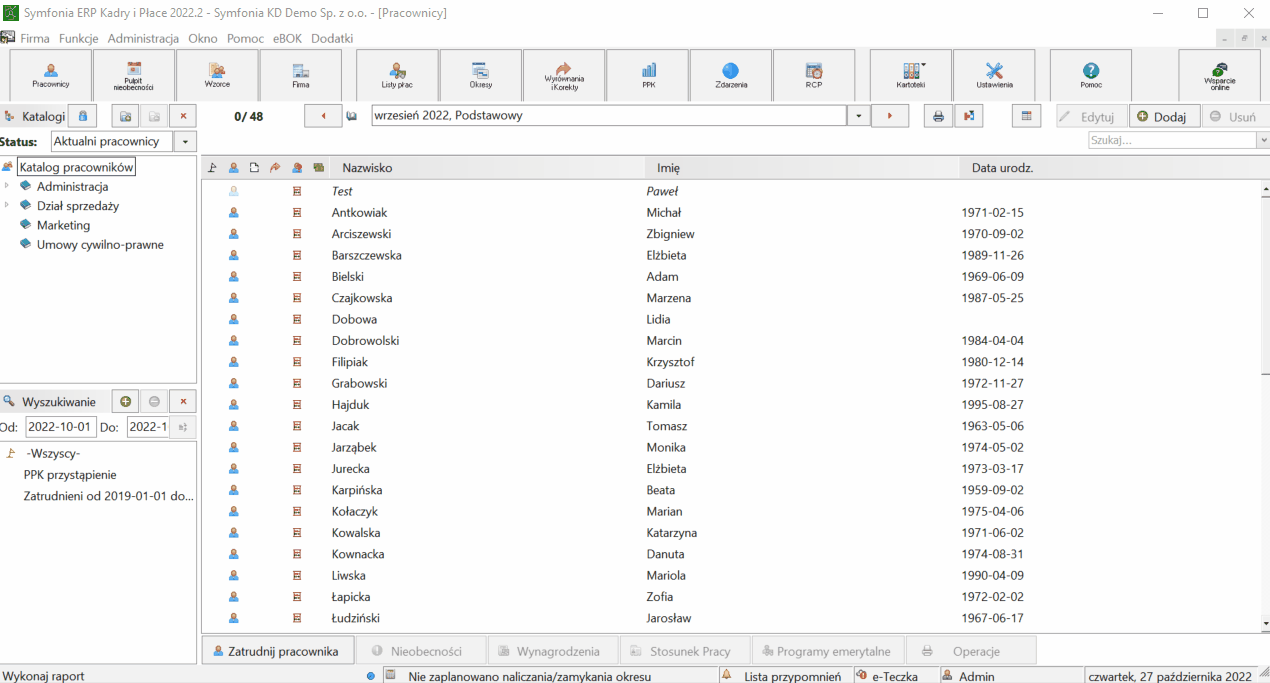Switch to the Zatrudnij pracownika tab
This screenshot has height=683, width=1270.
tap(277, 651)
